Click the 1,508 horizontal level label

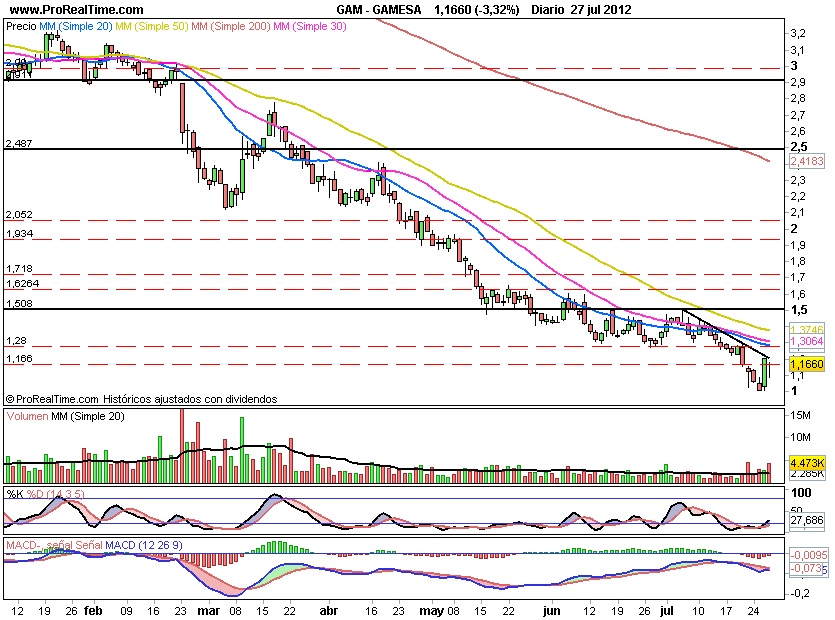click(19, 303)
